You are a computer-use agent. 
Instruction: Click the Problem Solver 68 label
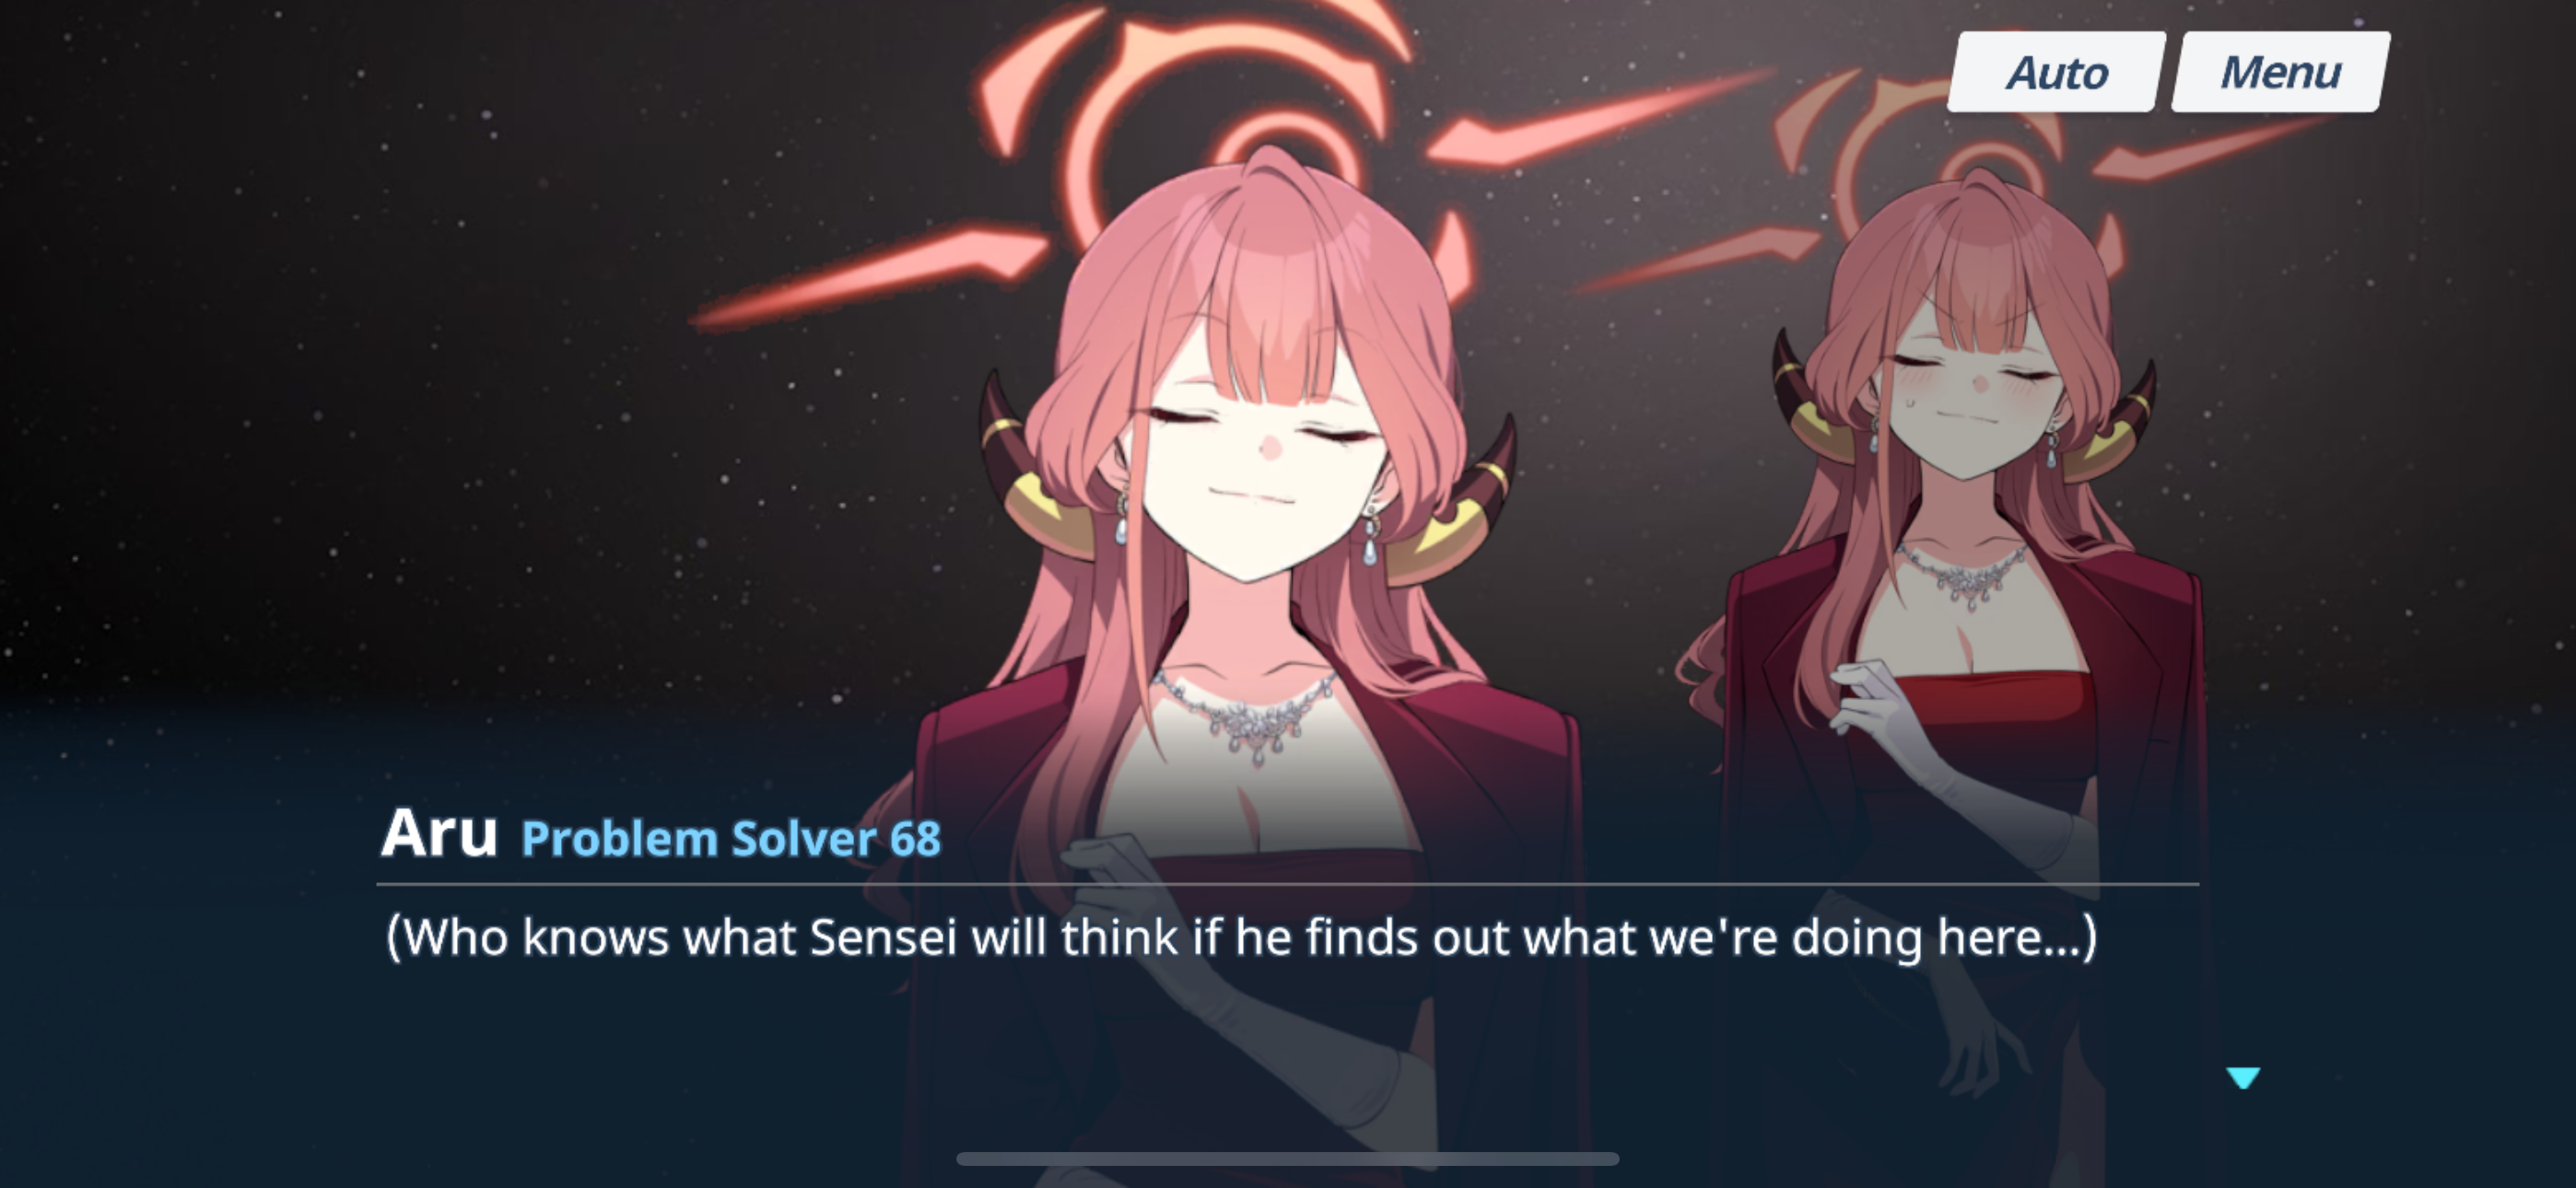coord(731,838)
